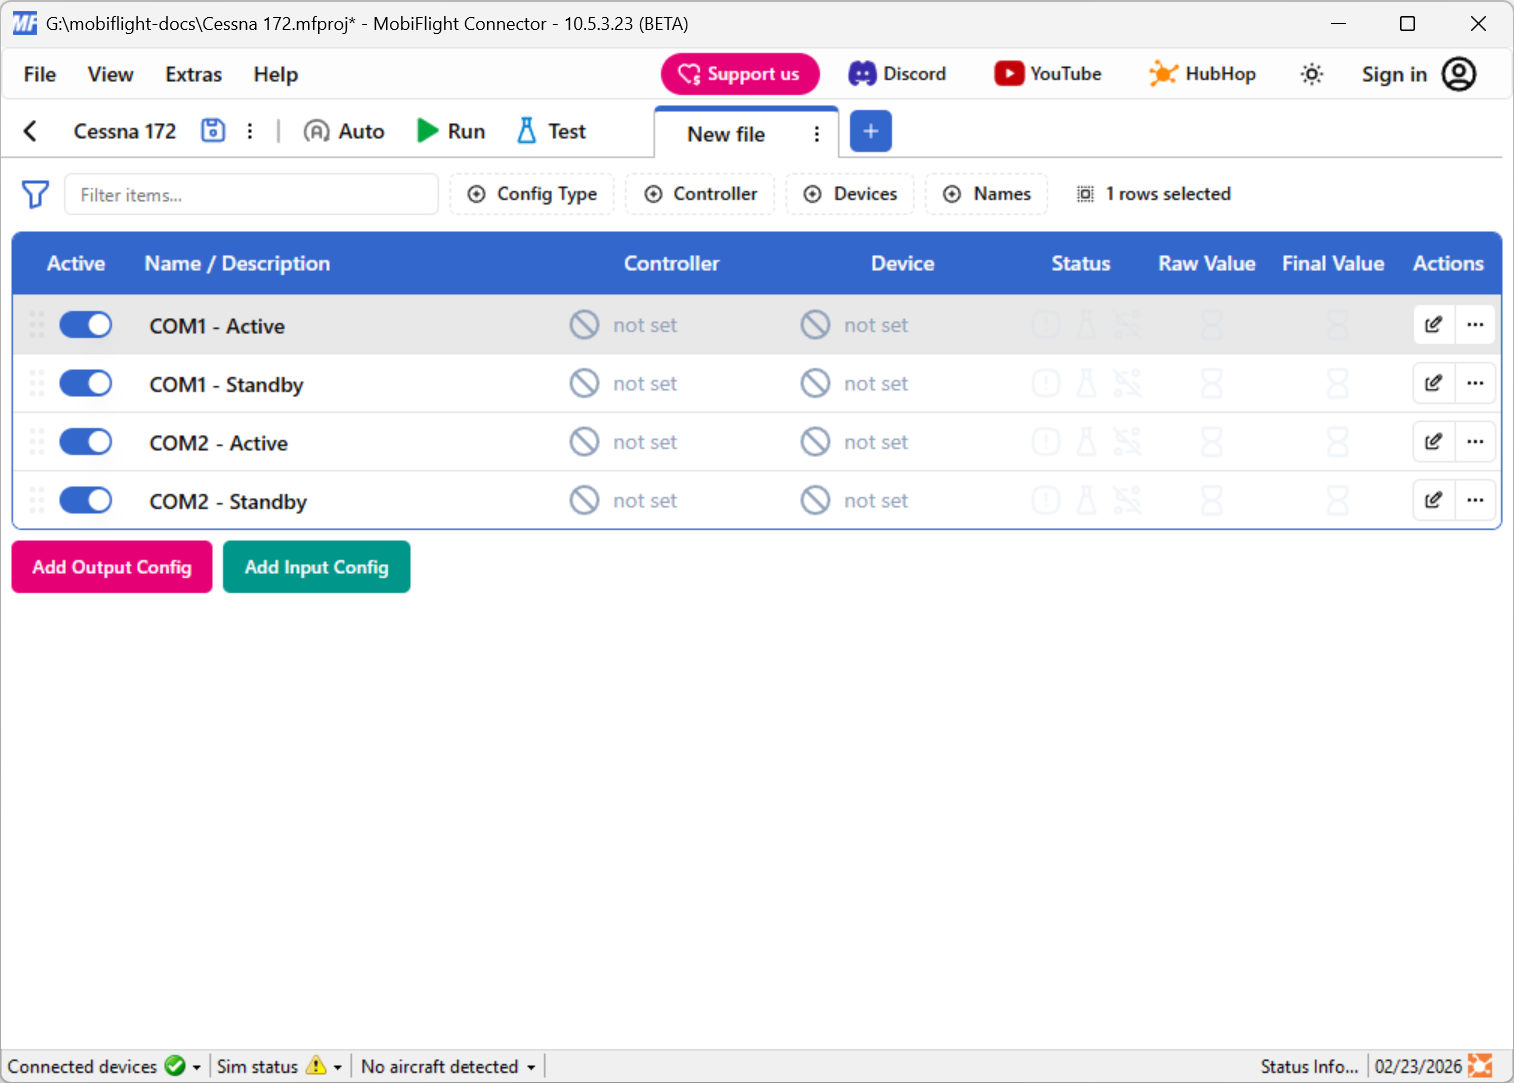Screen dimensions: 1514x1083
Task: Open the New file tab options menu
Action: click(817, 132)
